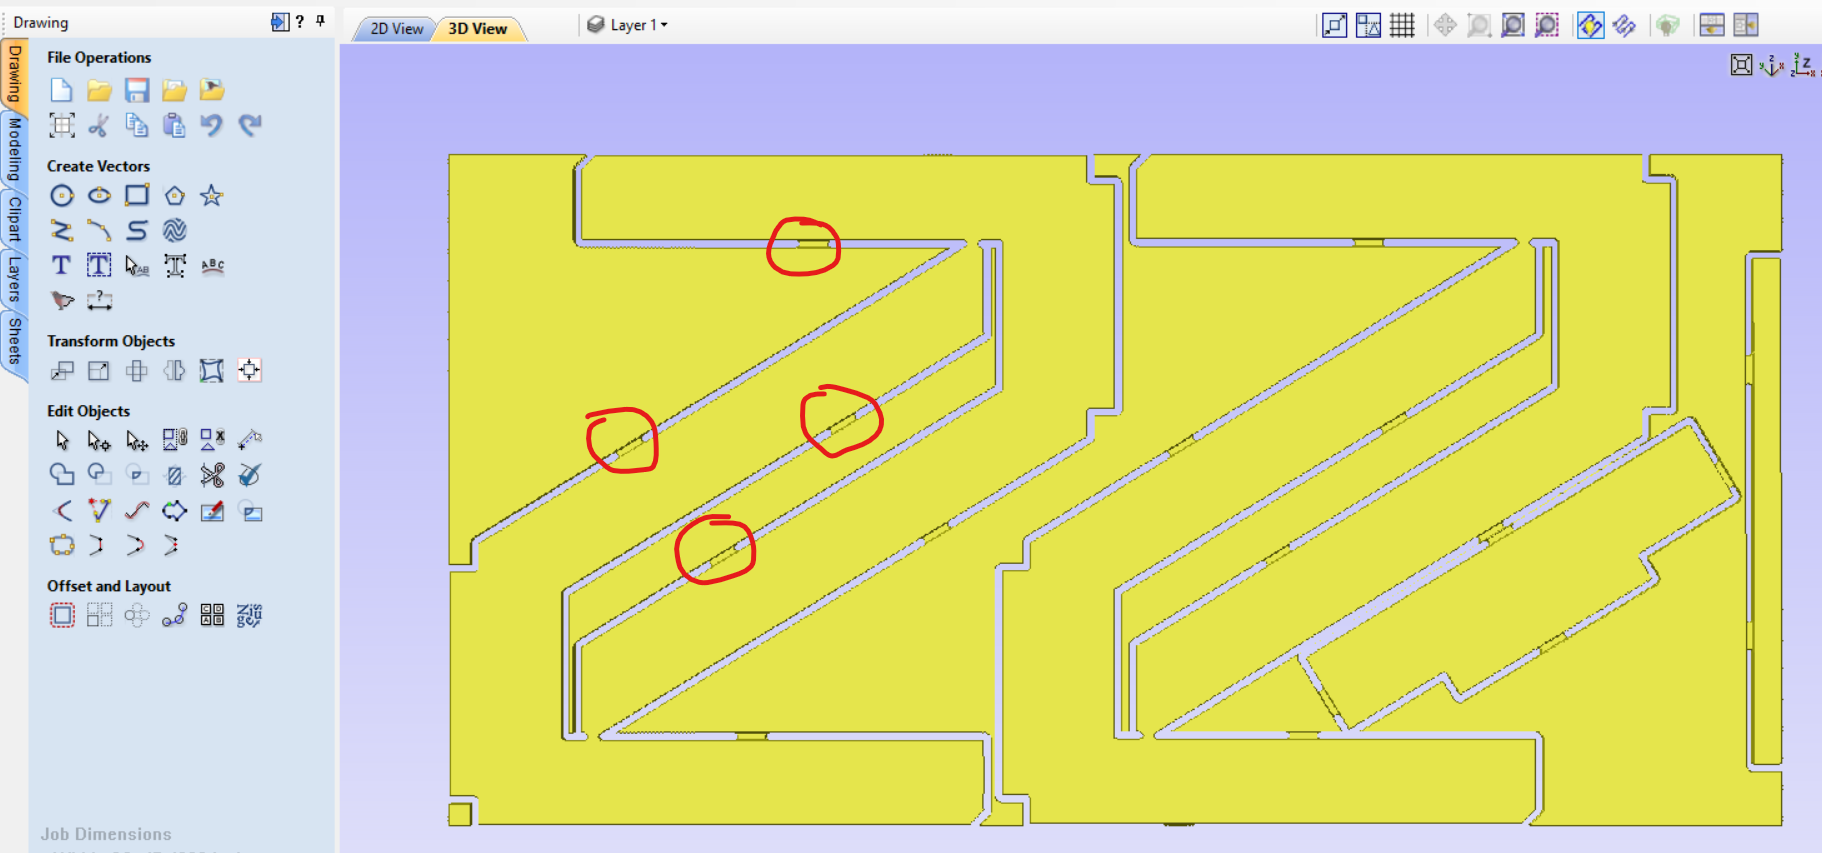Zoom to selection with the dashed magnifier
The image size is (1822, 853).
point(1547,25)
